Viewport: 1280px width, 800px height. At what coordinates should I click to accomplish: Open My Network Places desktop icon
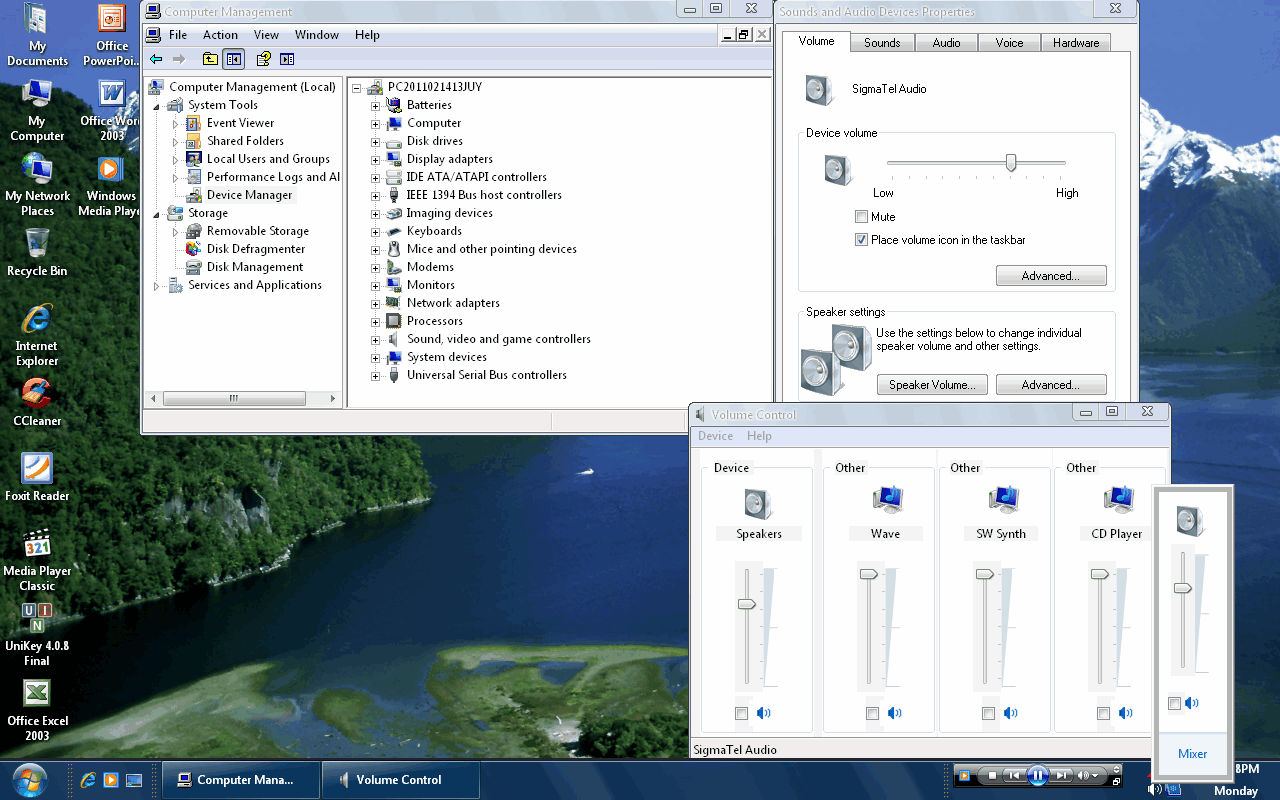[37, 185]
